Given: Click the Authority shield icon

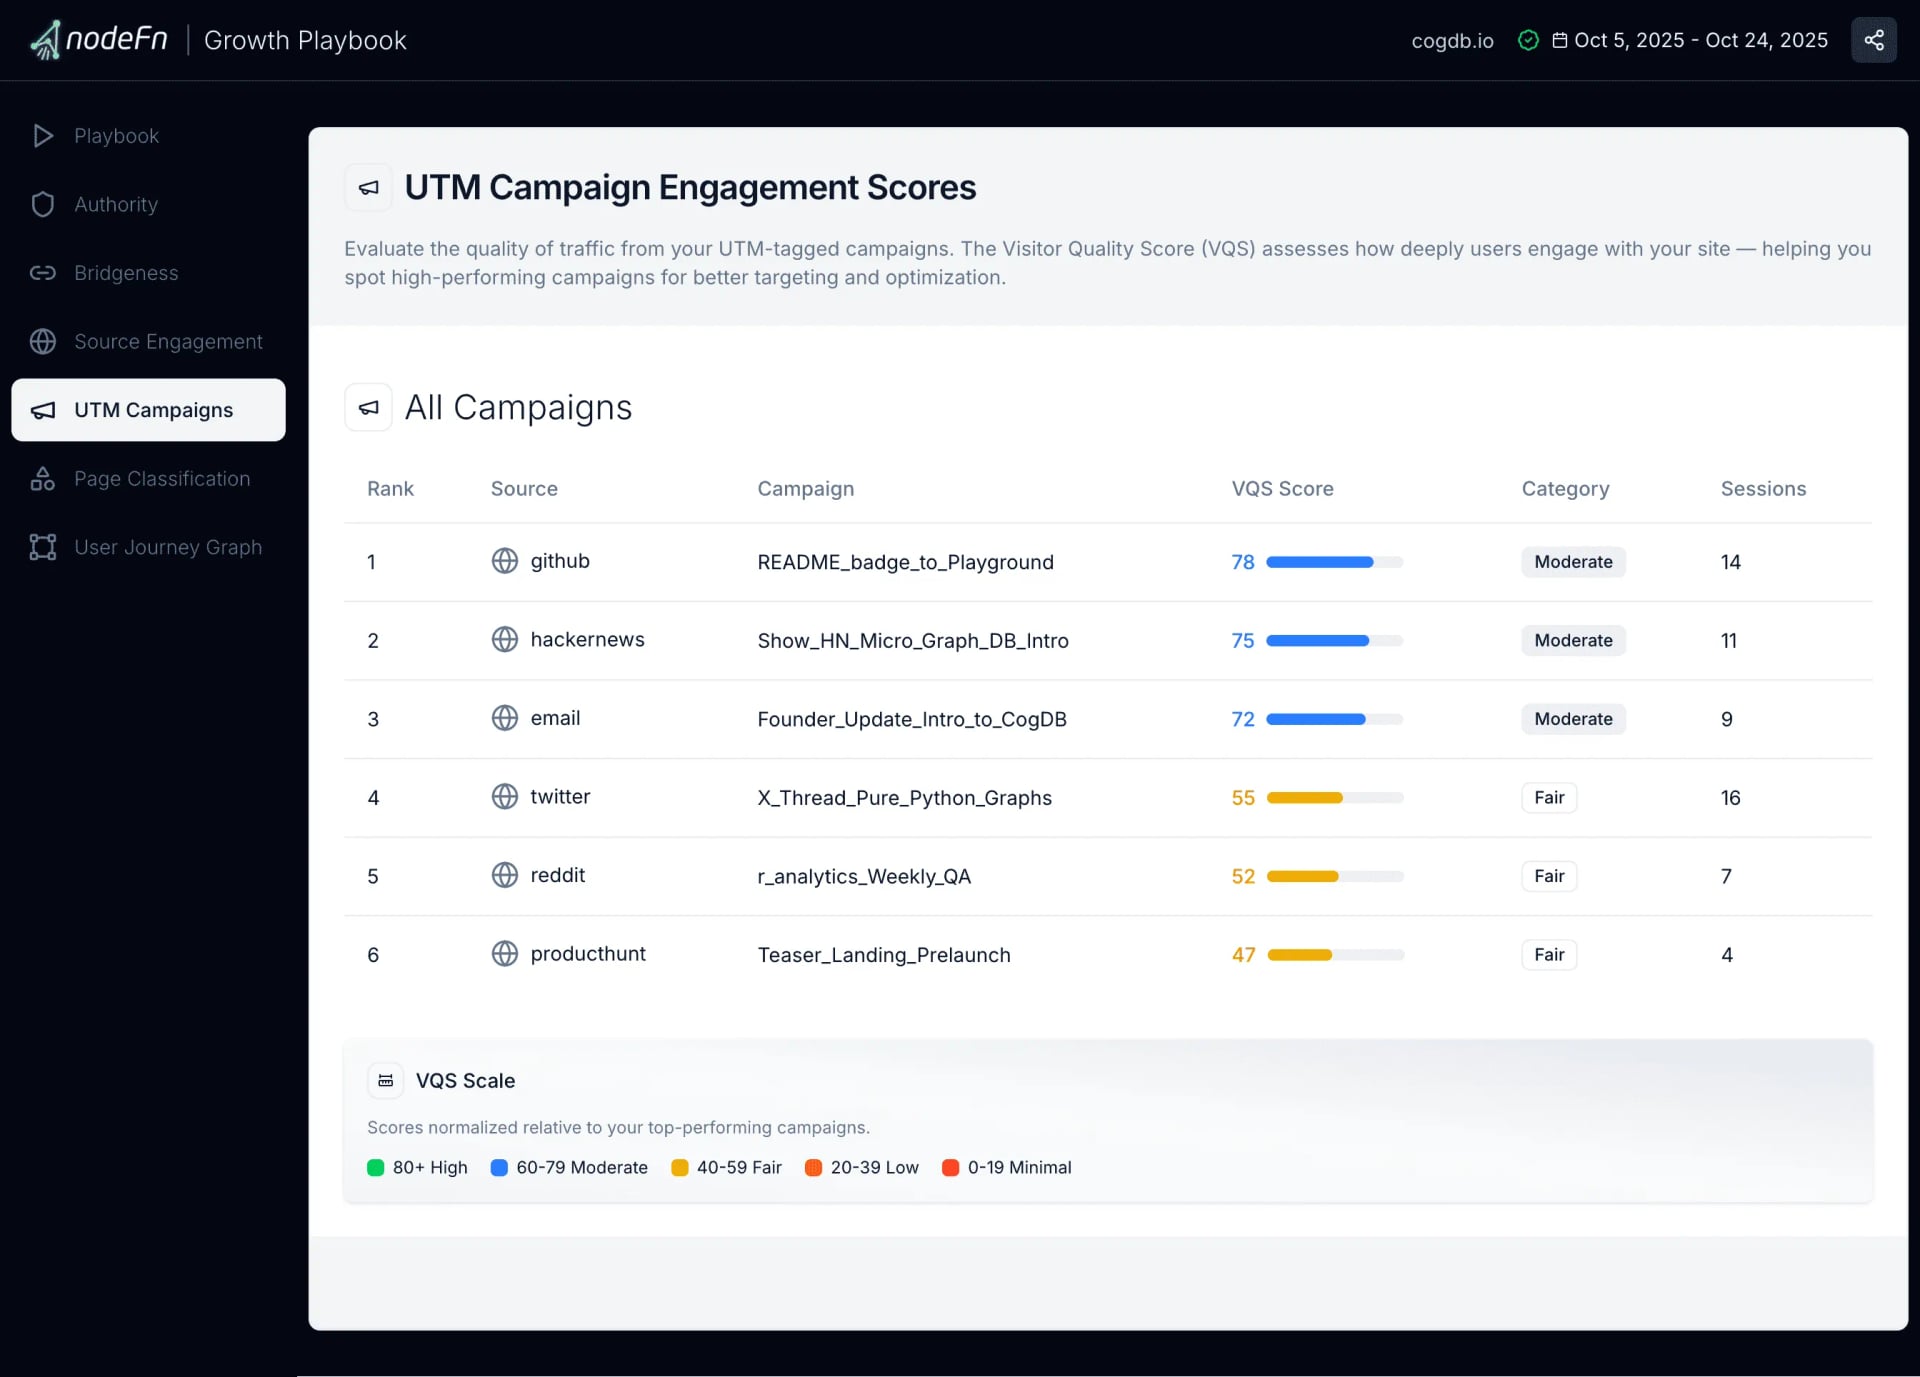Looking at the screenshot, I should (x=42, y=204).
